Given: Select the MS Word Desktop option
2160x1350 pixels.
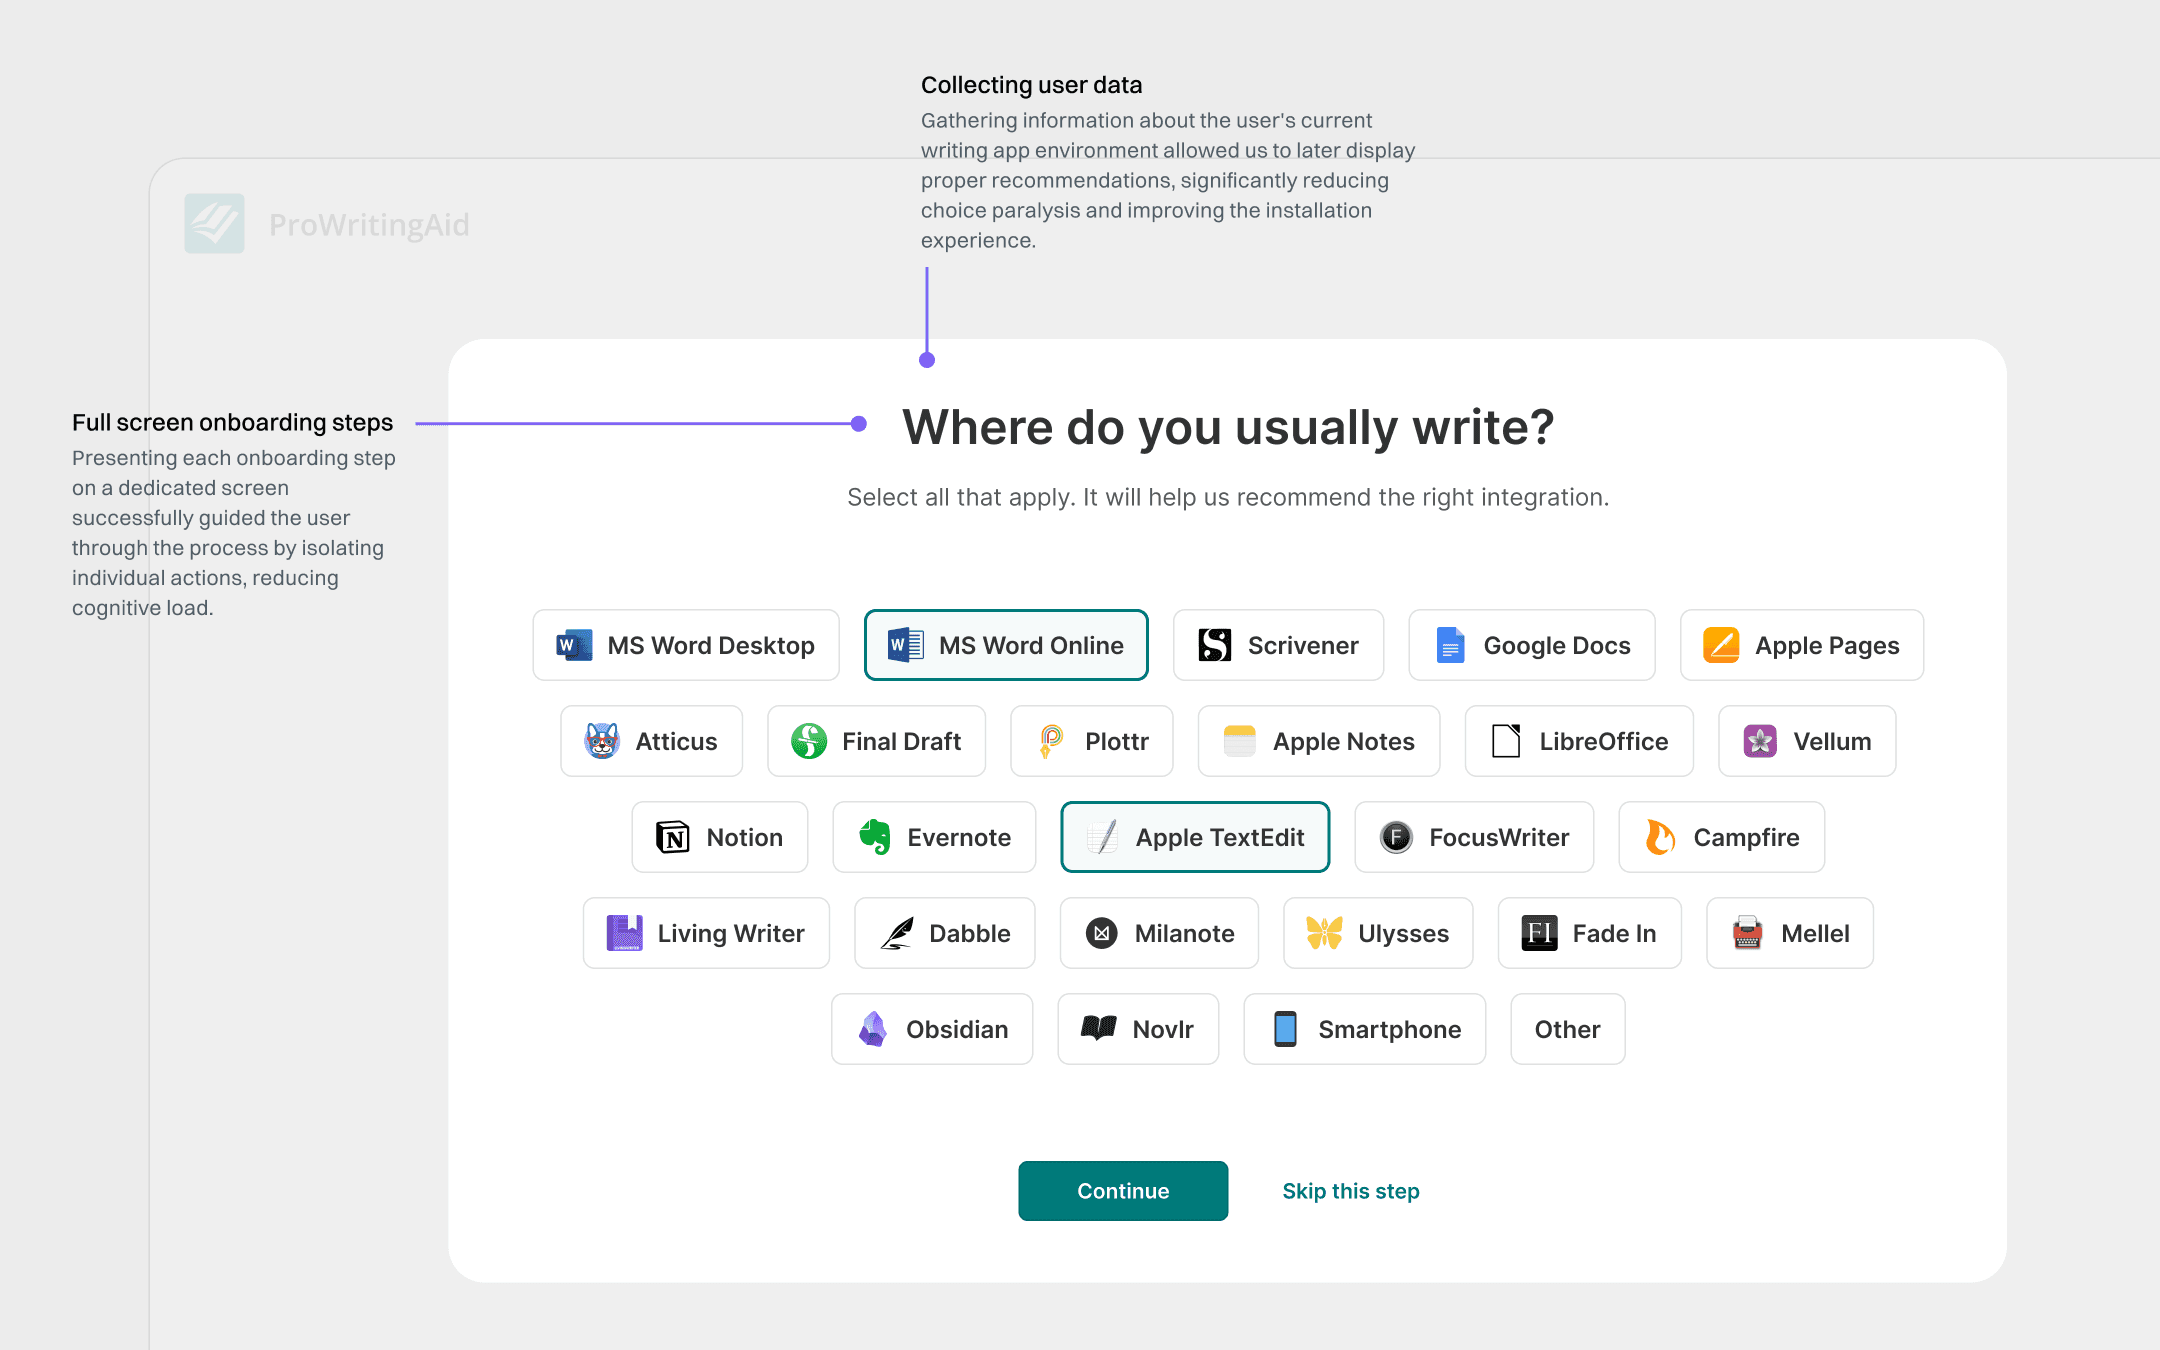Looking at the screenshot, I should (x=686, y=645).
